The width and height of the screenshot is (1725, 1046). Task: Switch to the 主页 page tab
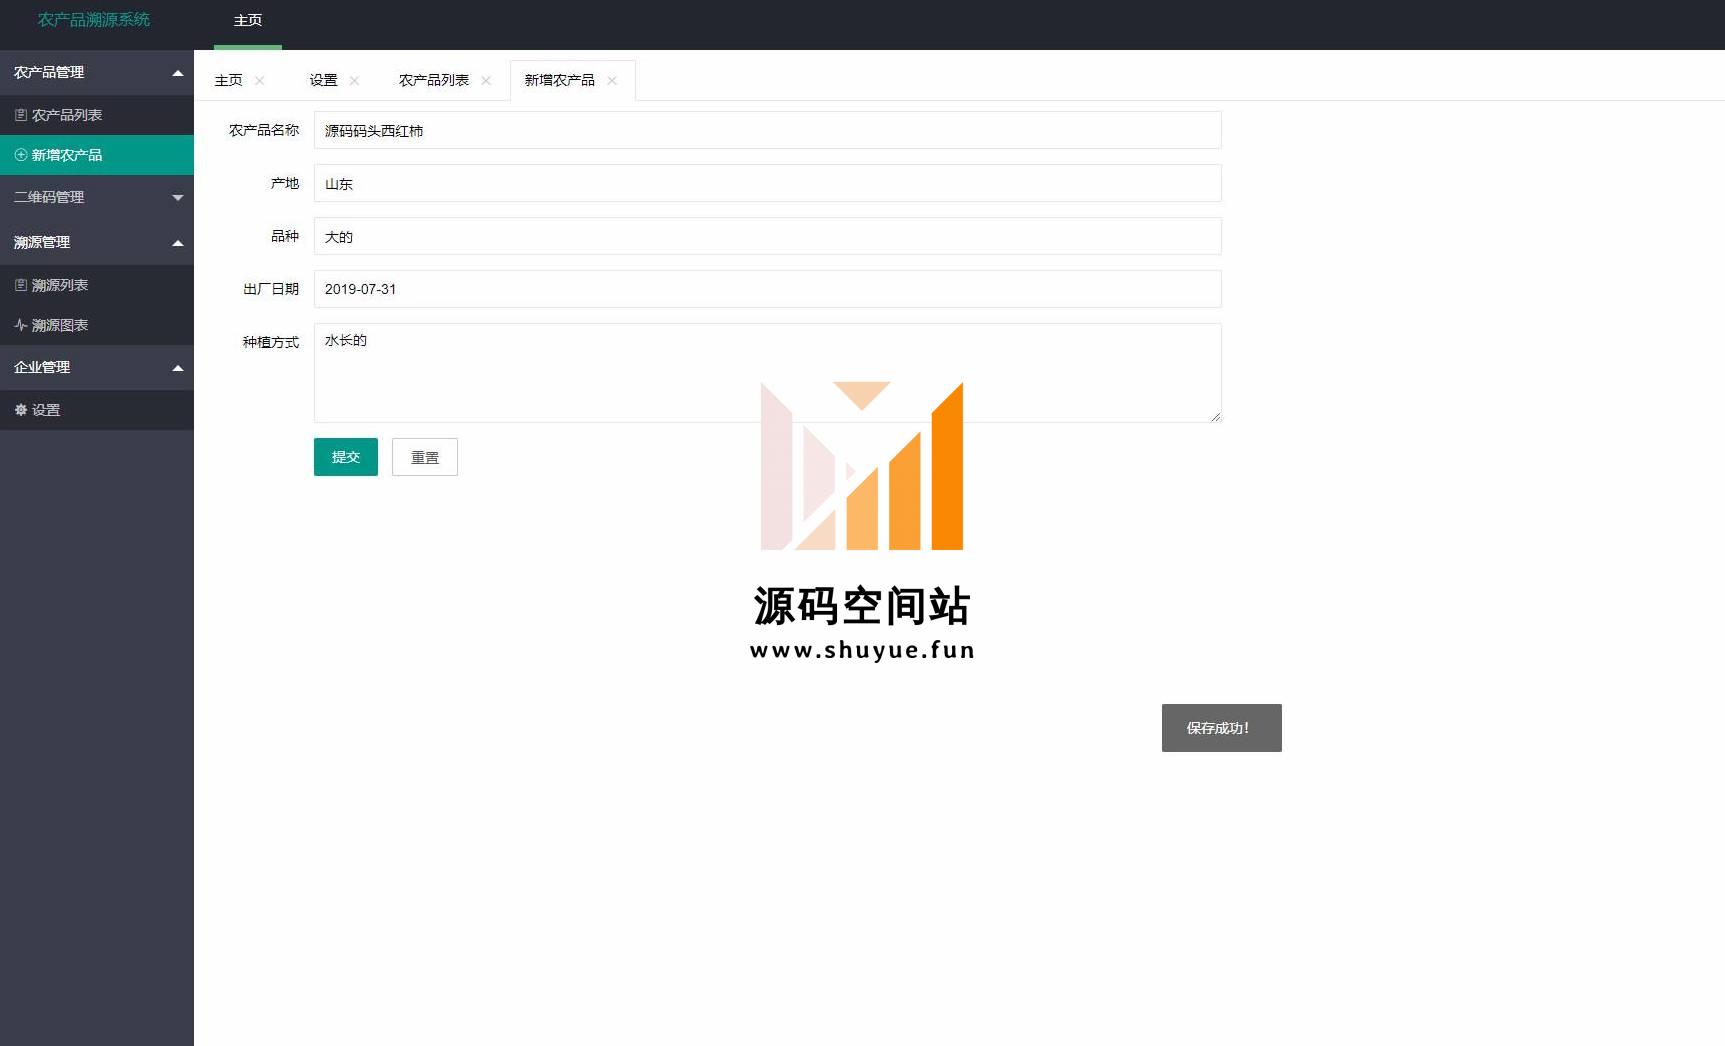(x=229, y=80)
